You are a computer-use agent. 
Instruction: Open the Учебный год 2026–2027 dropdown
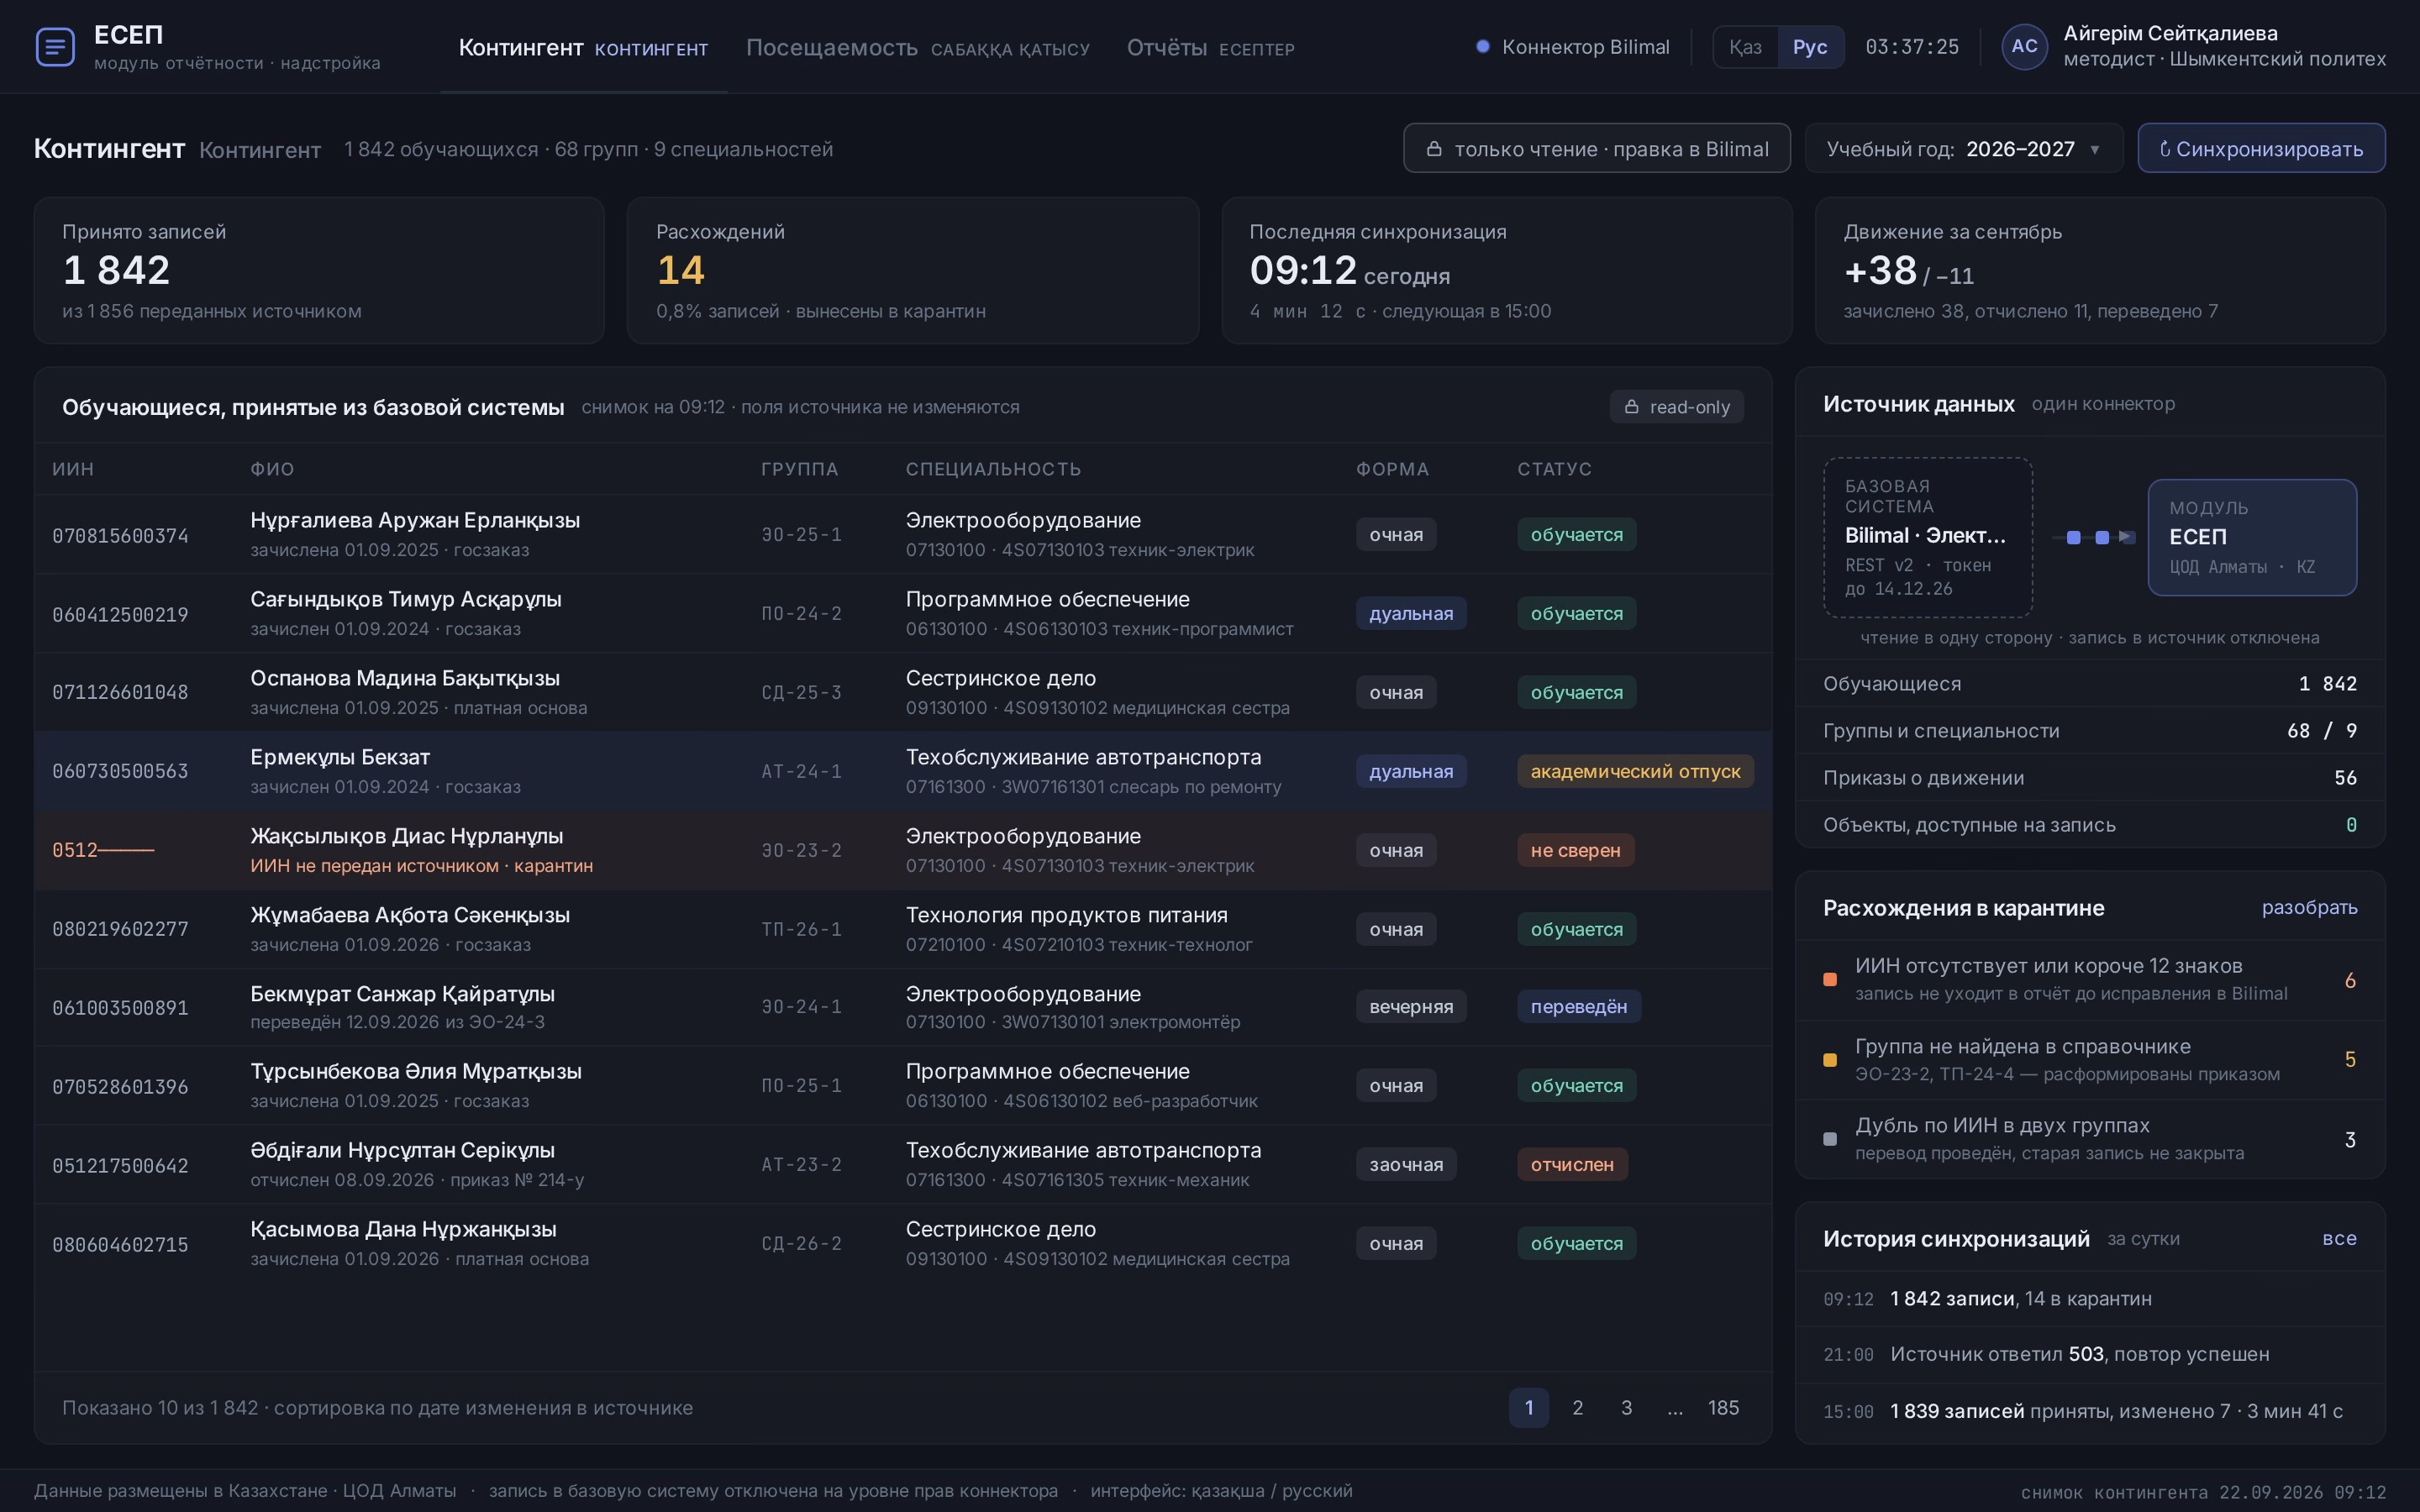(1963, 149)
